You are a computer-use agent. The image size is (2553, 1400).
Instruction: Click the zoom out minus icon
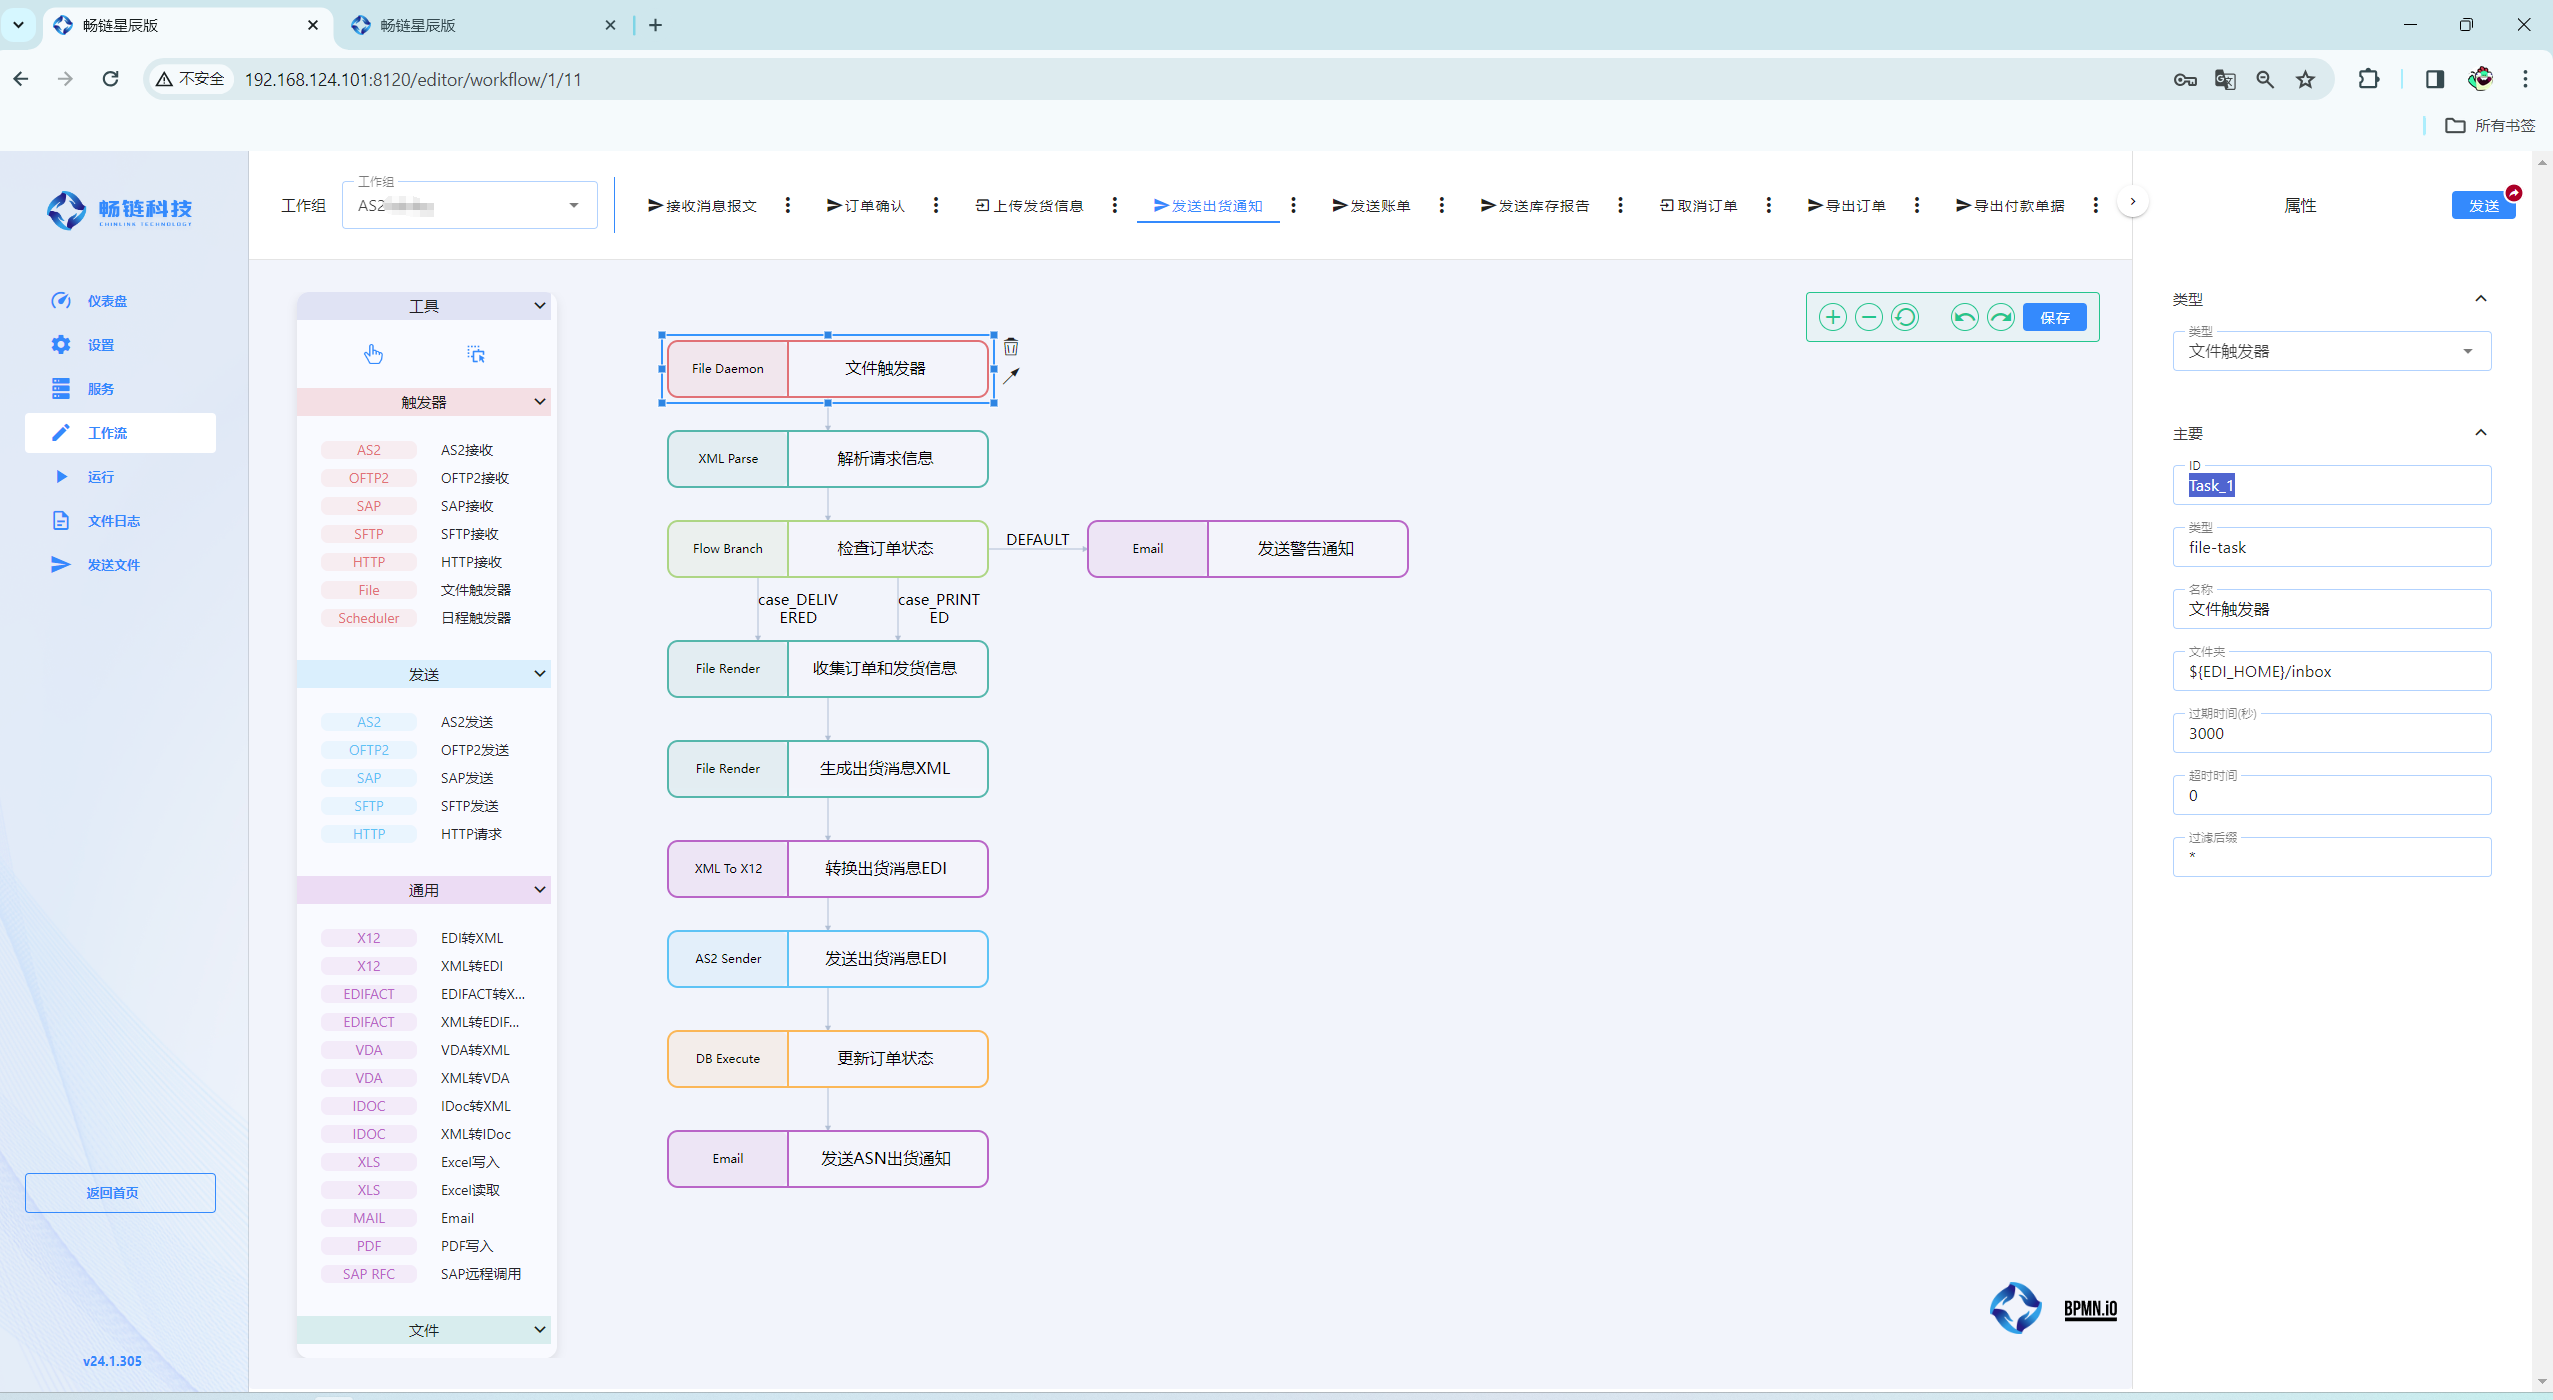1868,317
